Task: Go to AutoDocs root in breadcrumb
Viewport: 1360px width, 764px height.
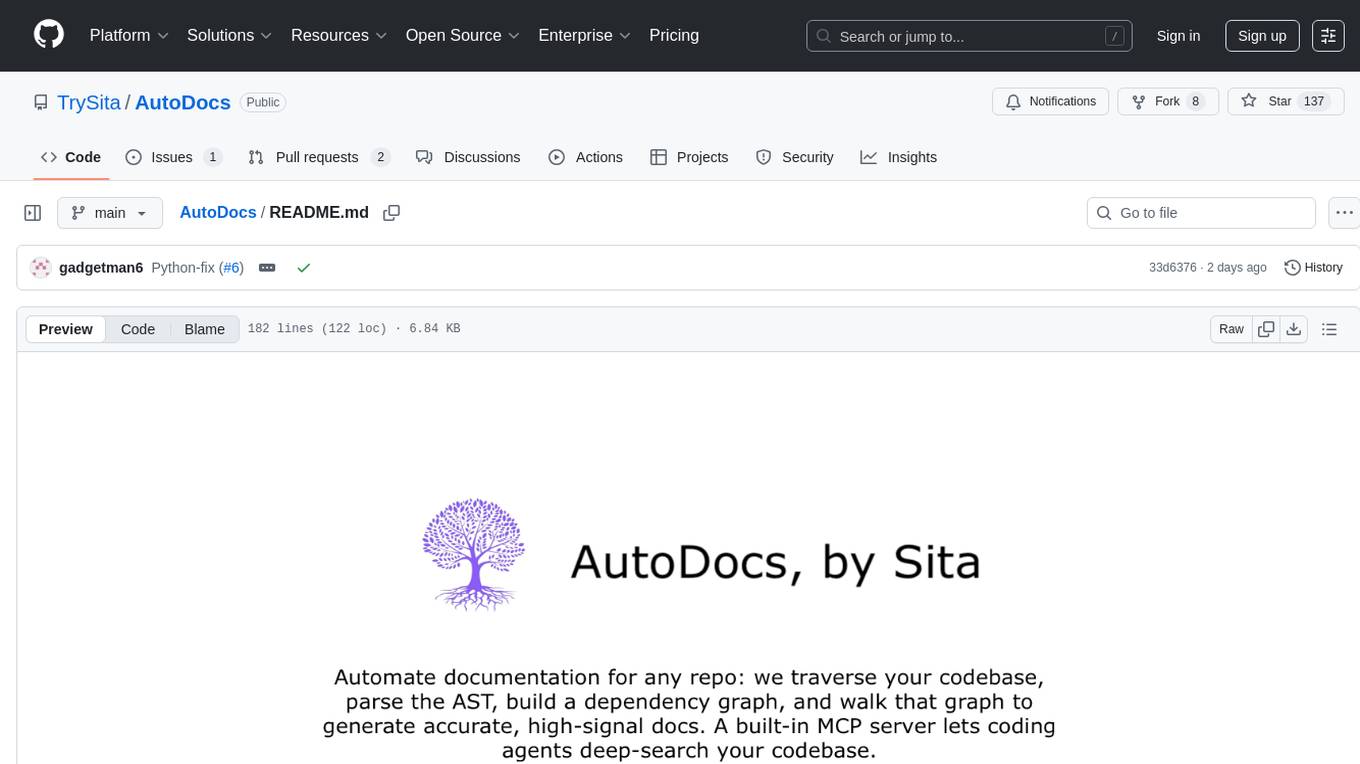Action: click(218, 212)
